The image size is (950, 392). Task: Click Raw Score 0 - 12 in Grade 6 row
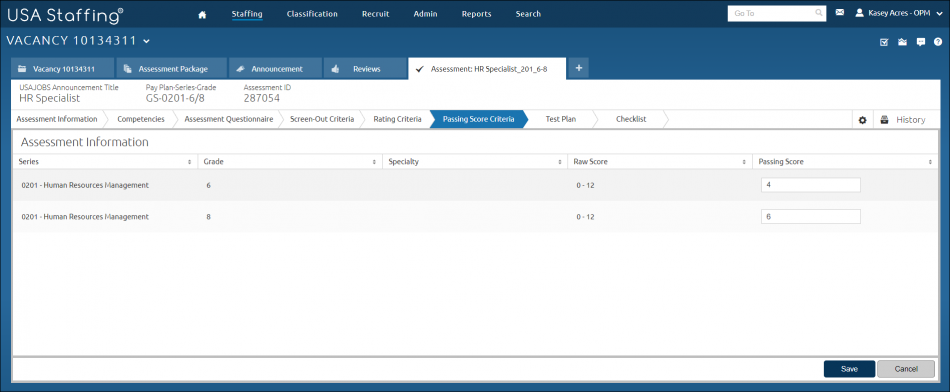(x=585, y=185)
